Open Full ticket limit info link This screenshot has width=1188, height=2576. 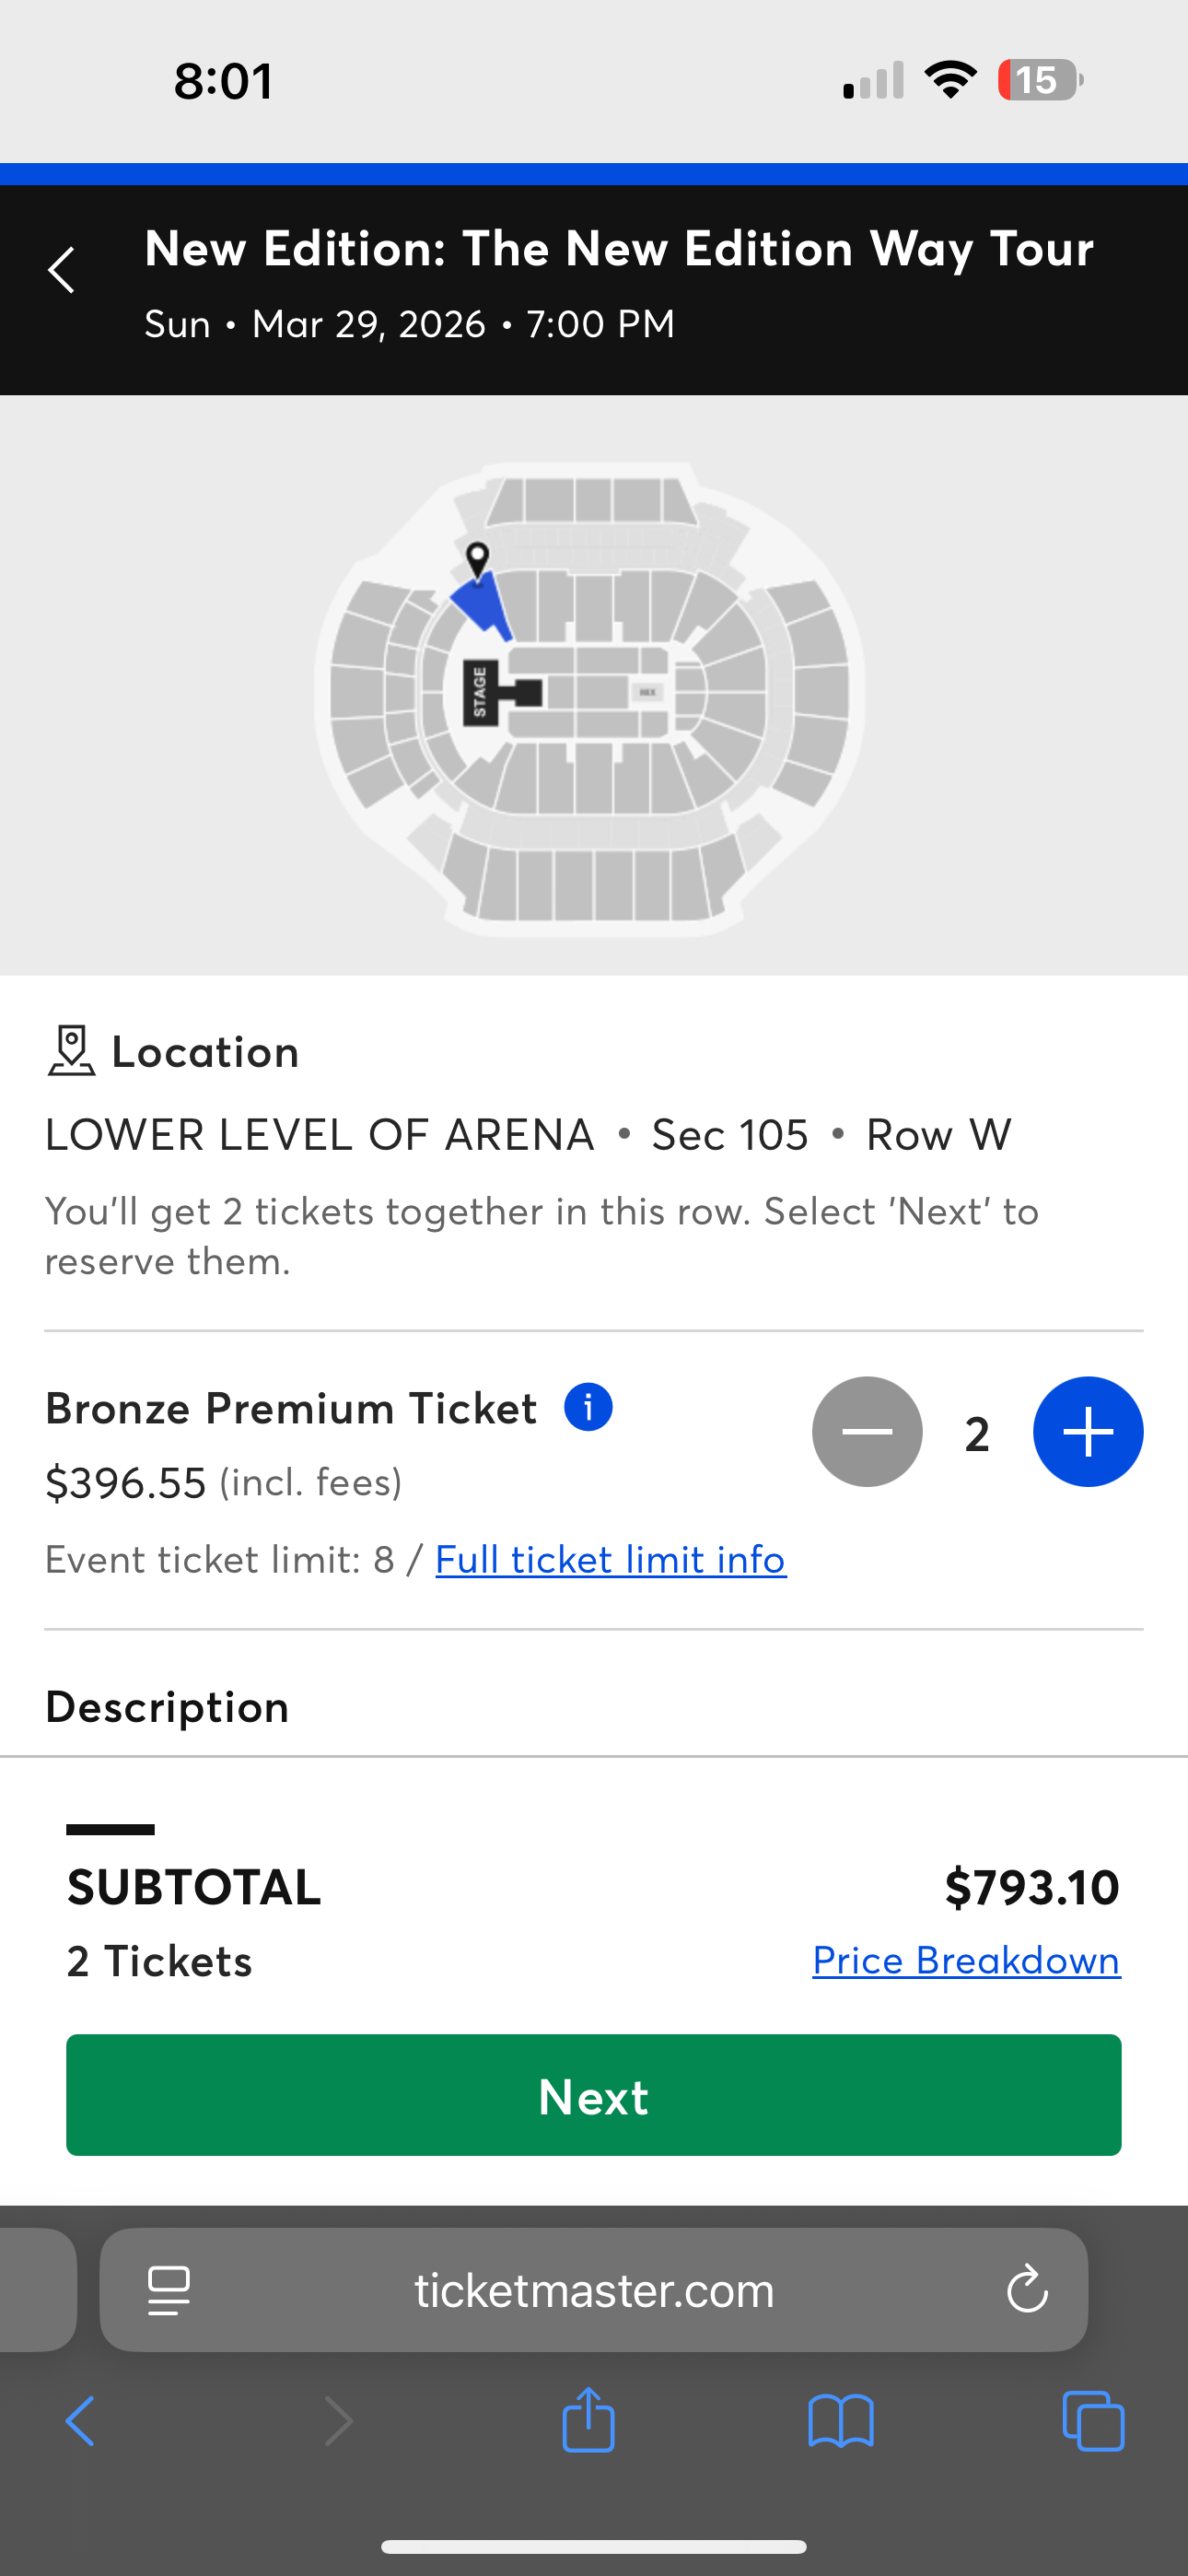coord(611,1560)
